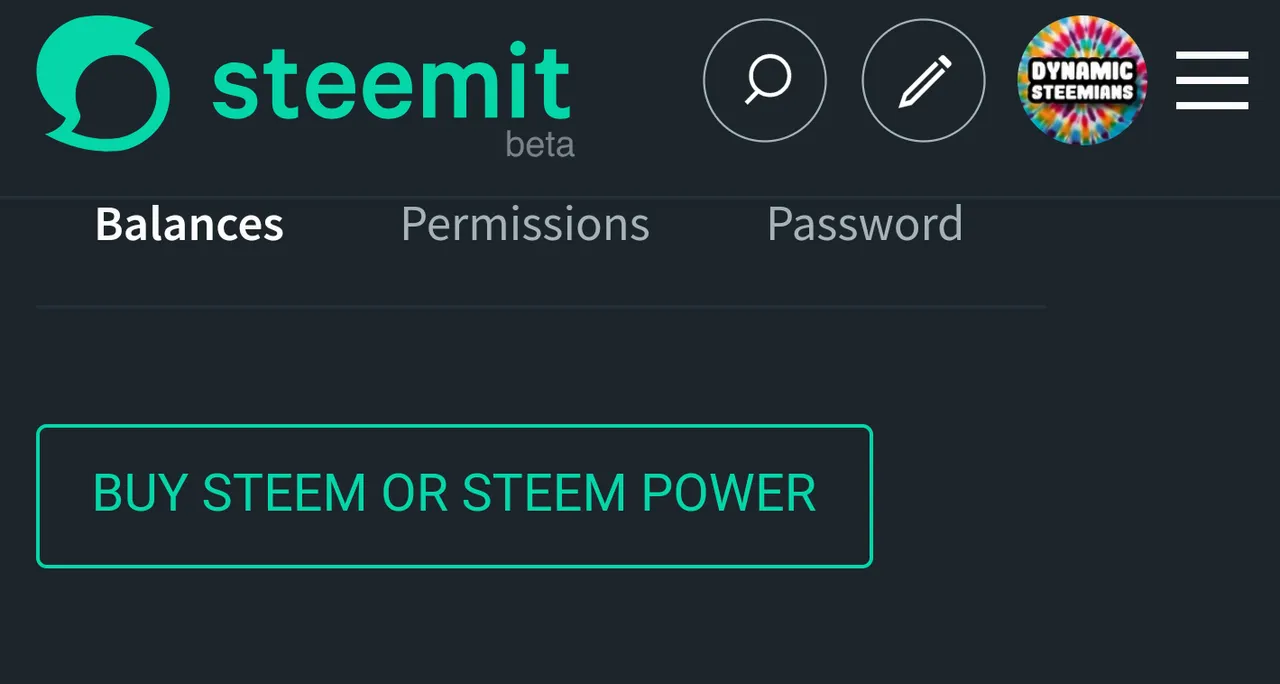Click the Steemit speech-bubble logo icon
This screenshot has width=1280, height=684.
(103, 83)
